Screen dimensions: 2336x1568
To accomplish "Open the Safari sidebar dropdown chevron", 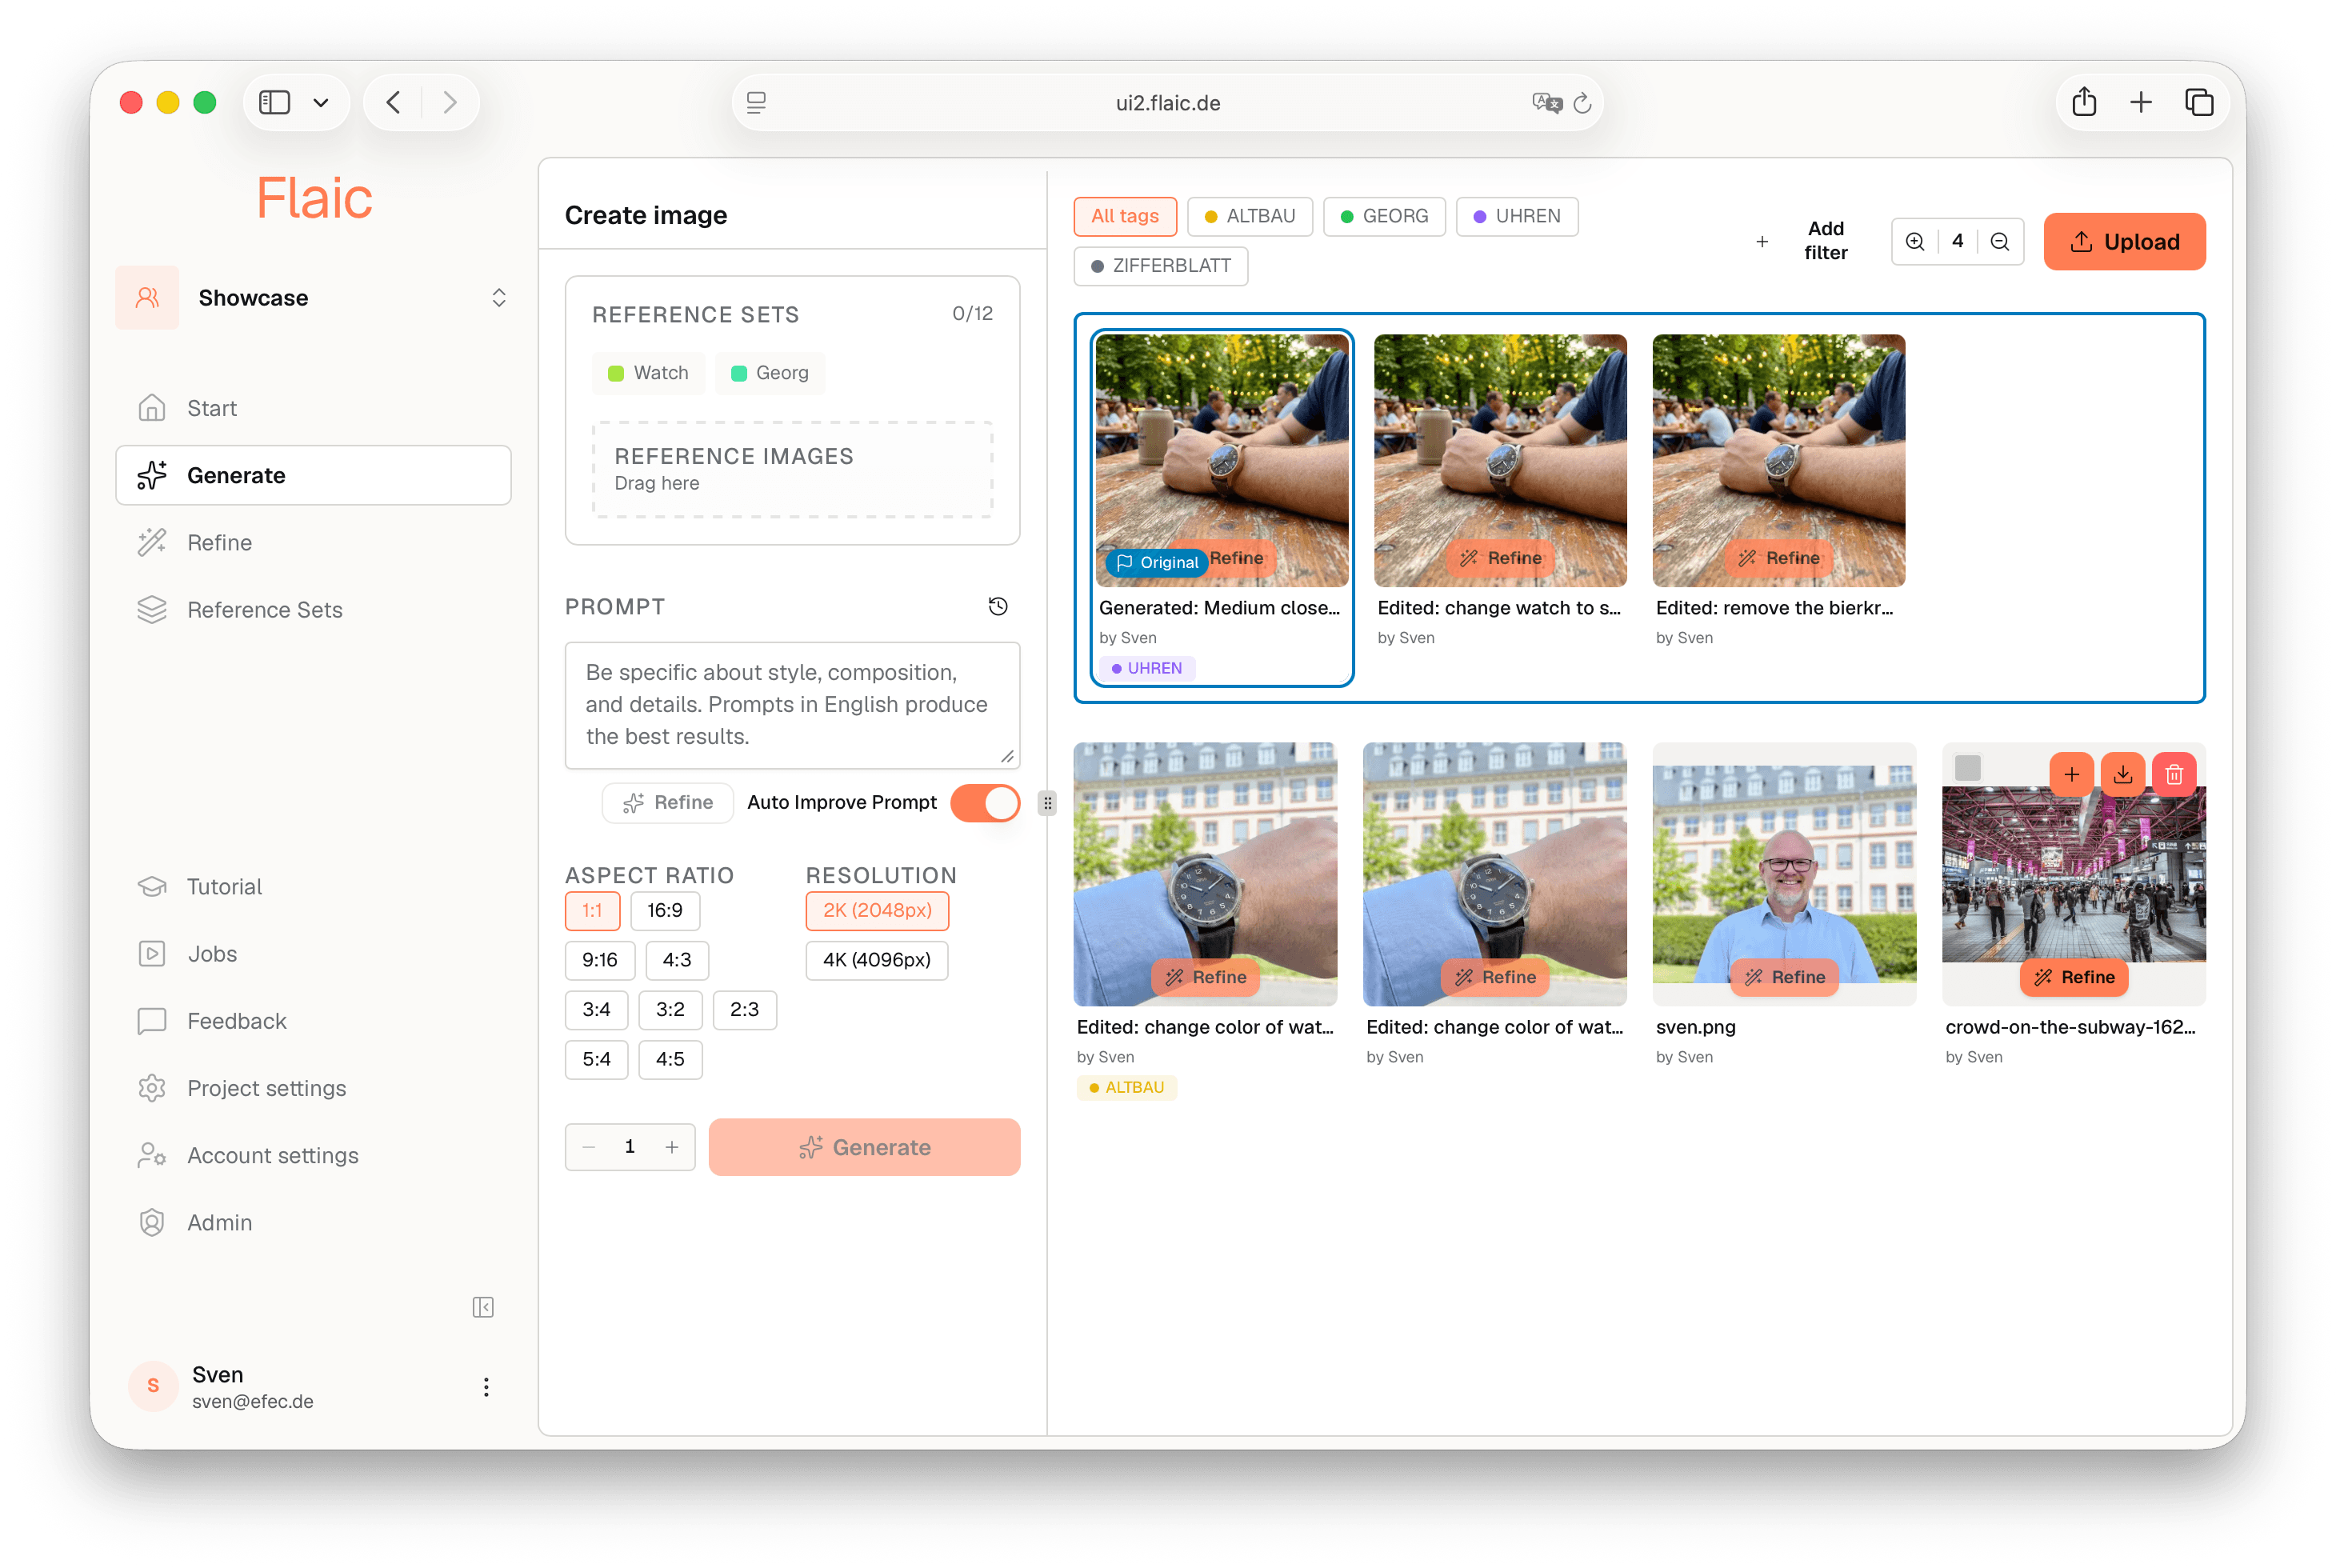I will click(x=321, y=102).
